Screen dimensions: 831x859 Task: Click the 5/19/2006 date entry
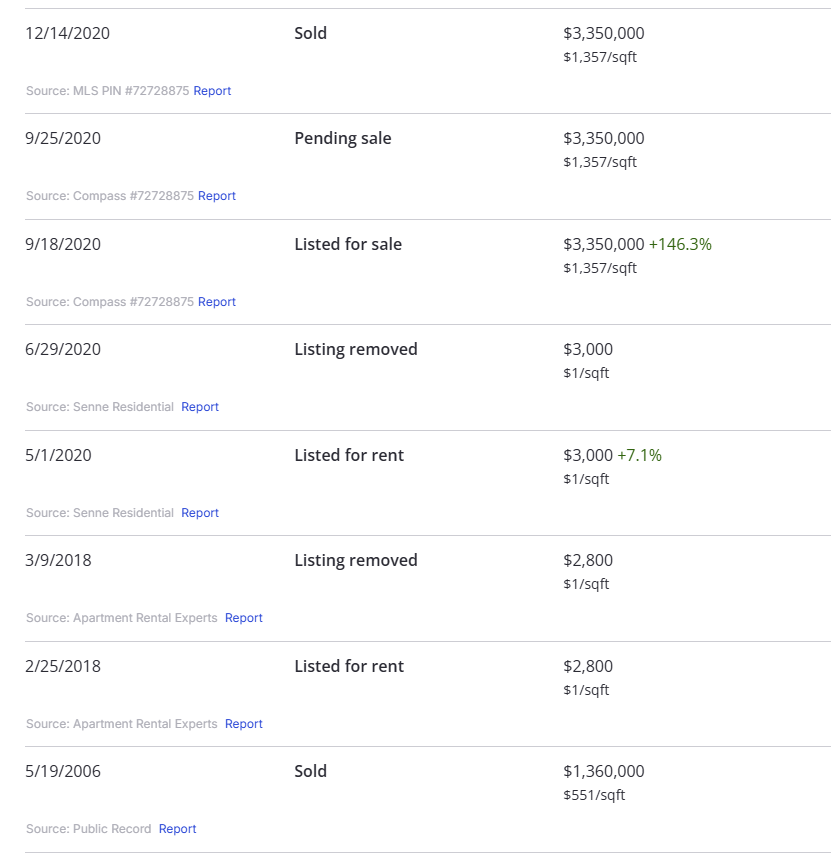tap(63, 771)
